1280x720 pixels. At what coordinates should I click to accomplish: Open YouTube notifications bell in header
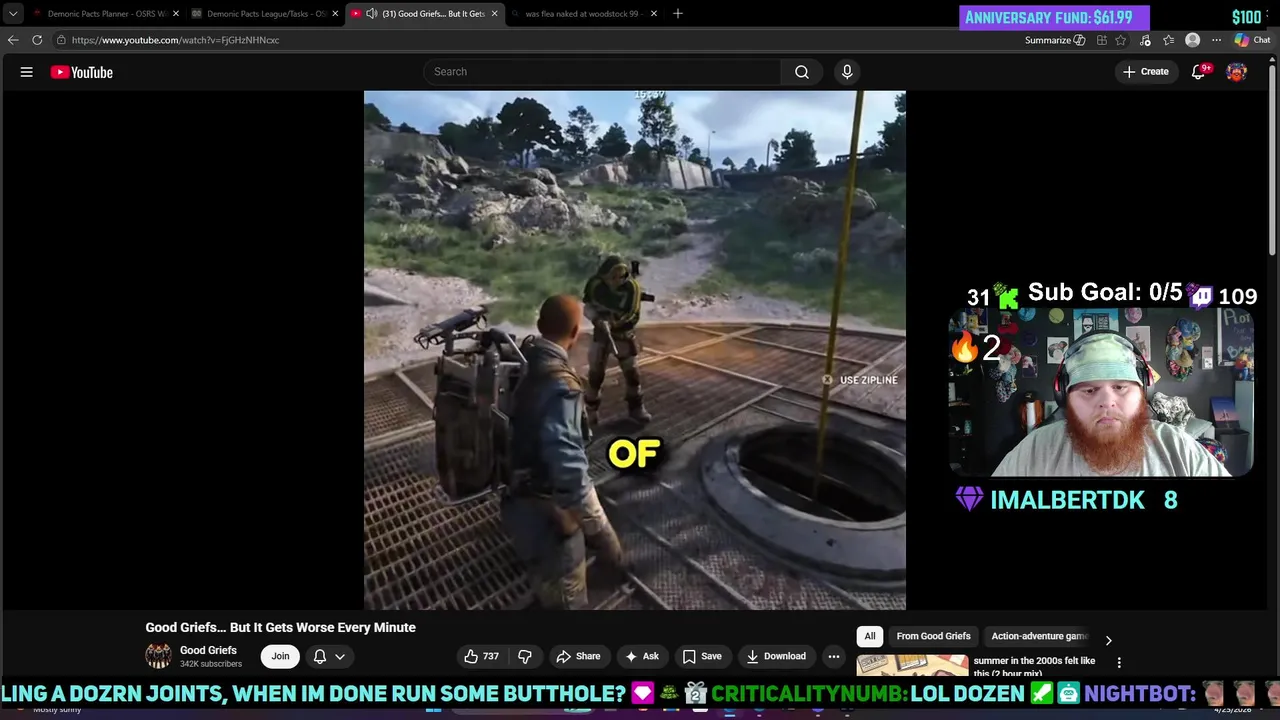(x=1198, y=72)
